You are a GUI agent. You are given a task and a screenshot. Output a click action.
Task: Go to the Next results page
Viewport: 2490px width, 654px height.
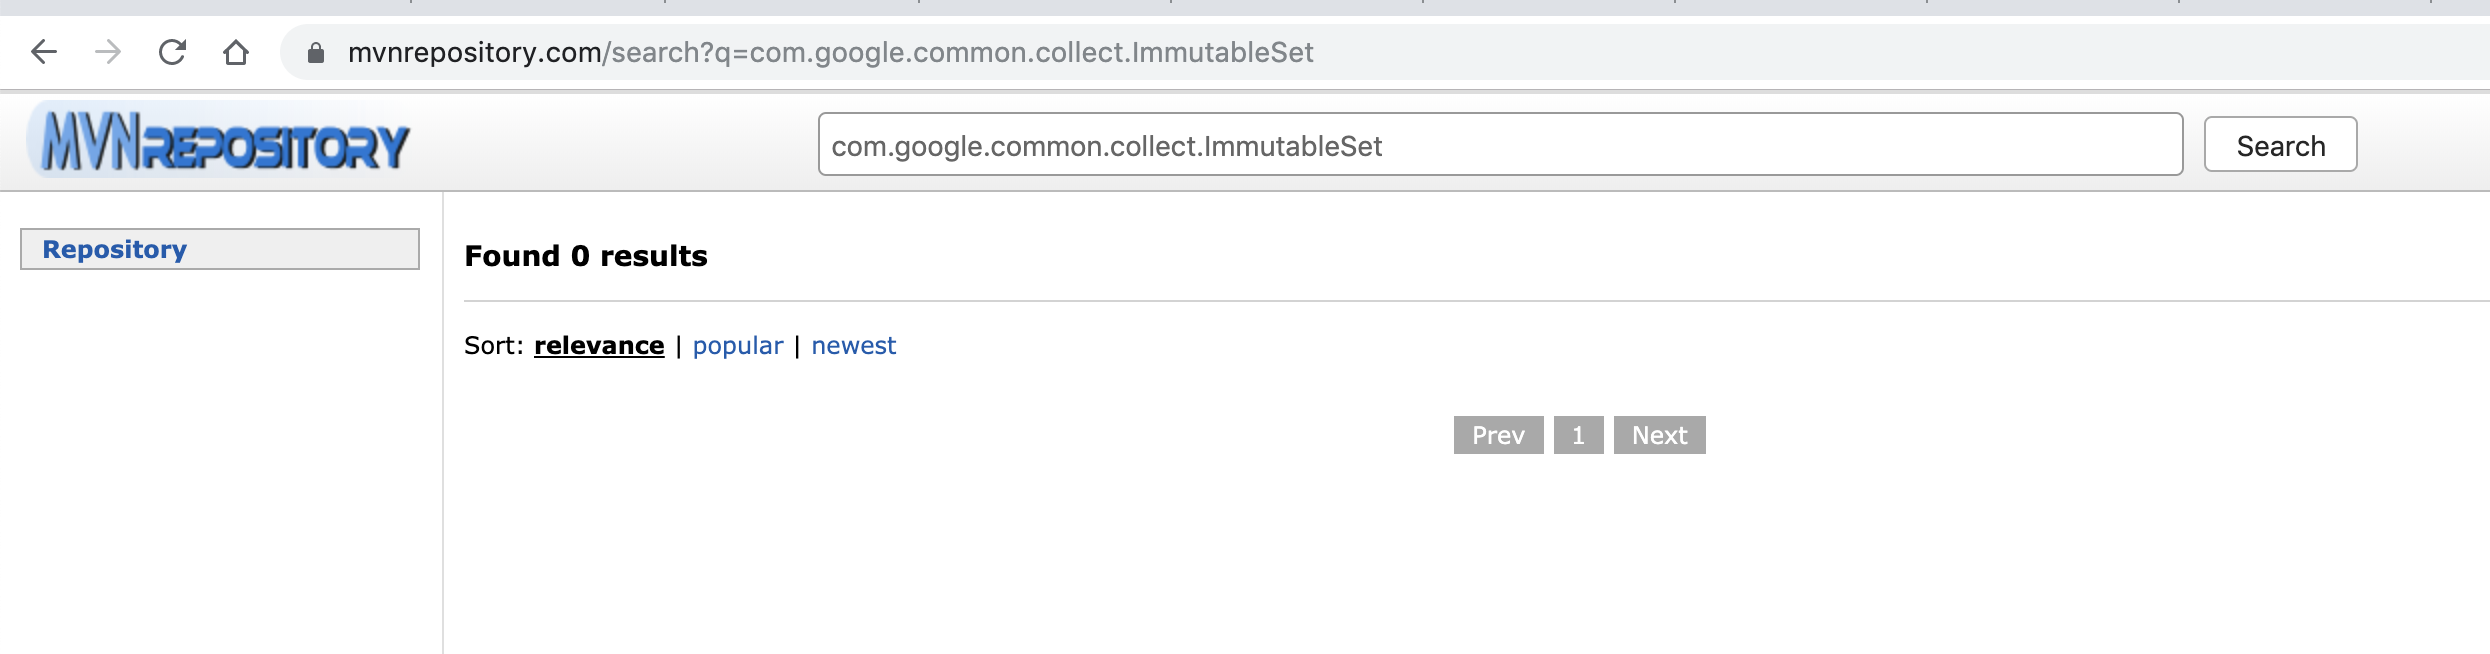(1659, 435)
